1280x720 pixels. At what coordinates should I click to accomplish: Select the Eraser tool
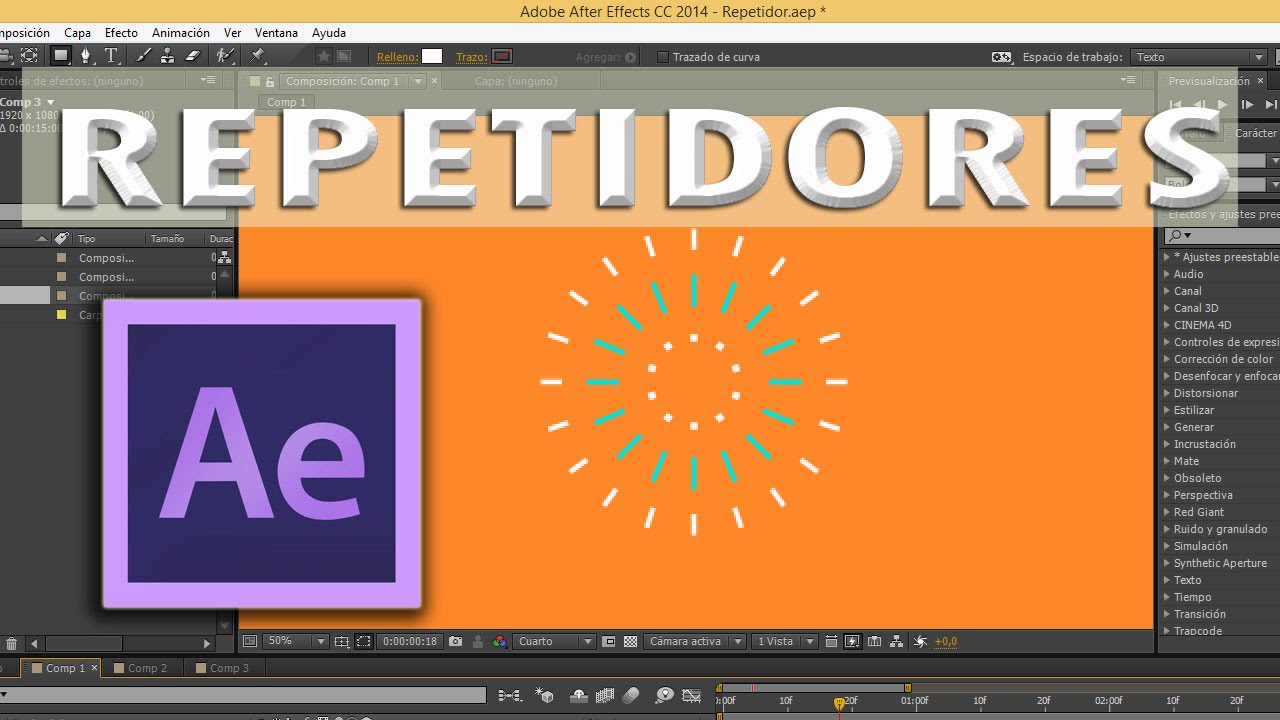pyautogui.click(x=193, y=56)
